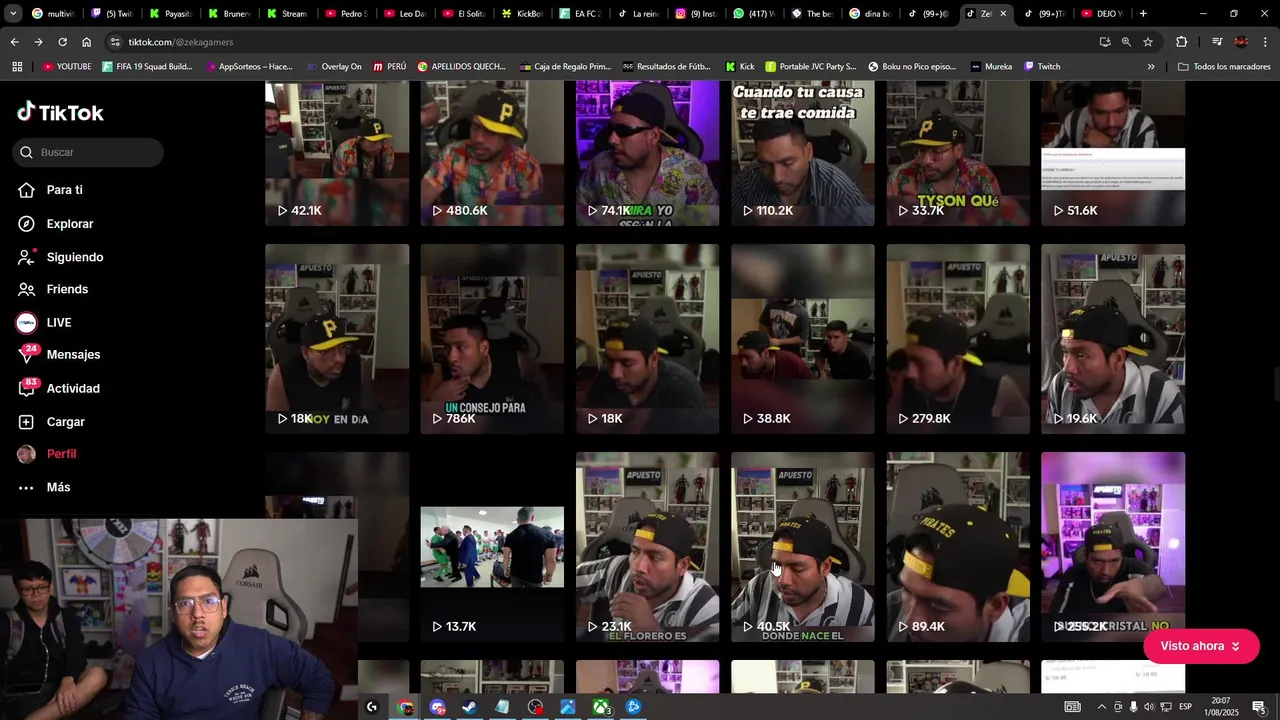Screen dimensions: 1280x720
Task: Open the Twitch bookmark
Action: (1042, 67)
